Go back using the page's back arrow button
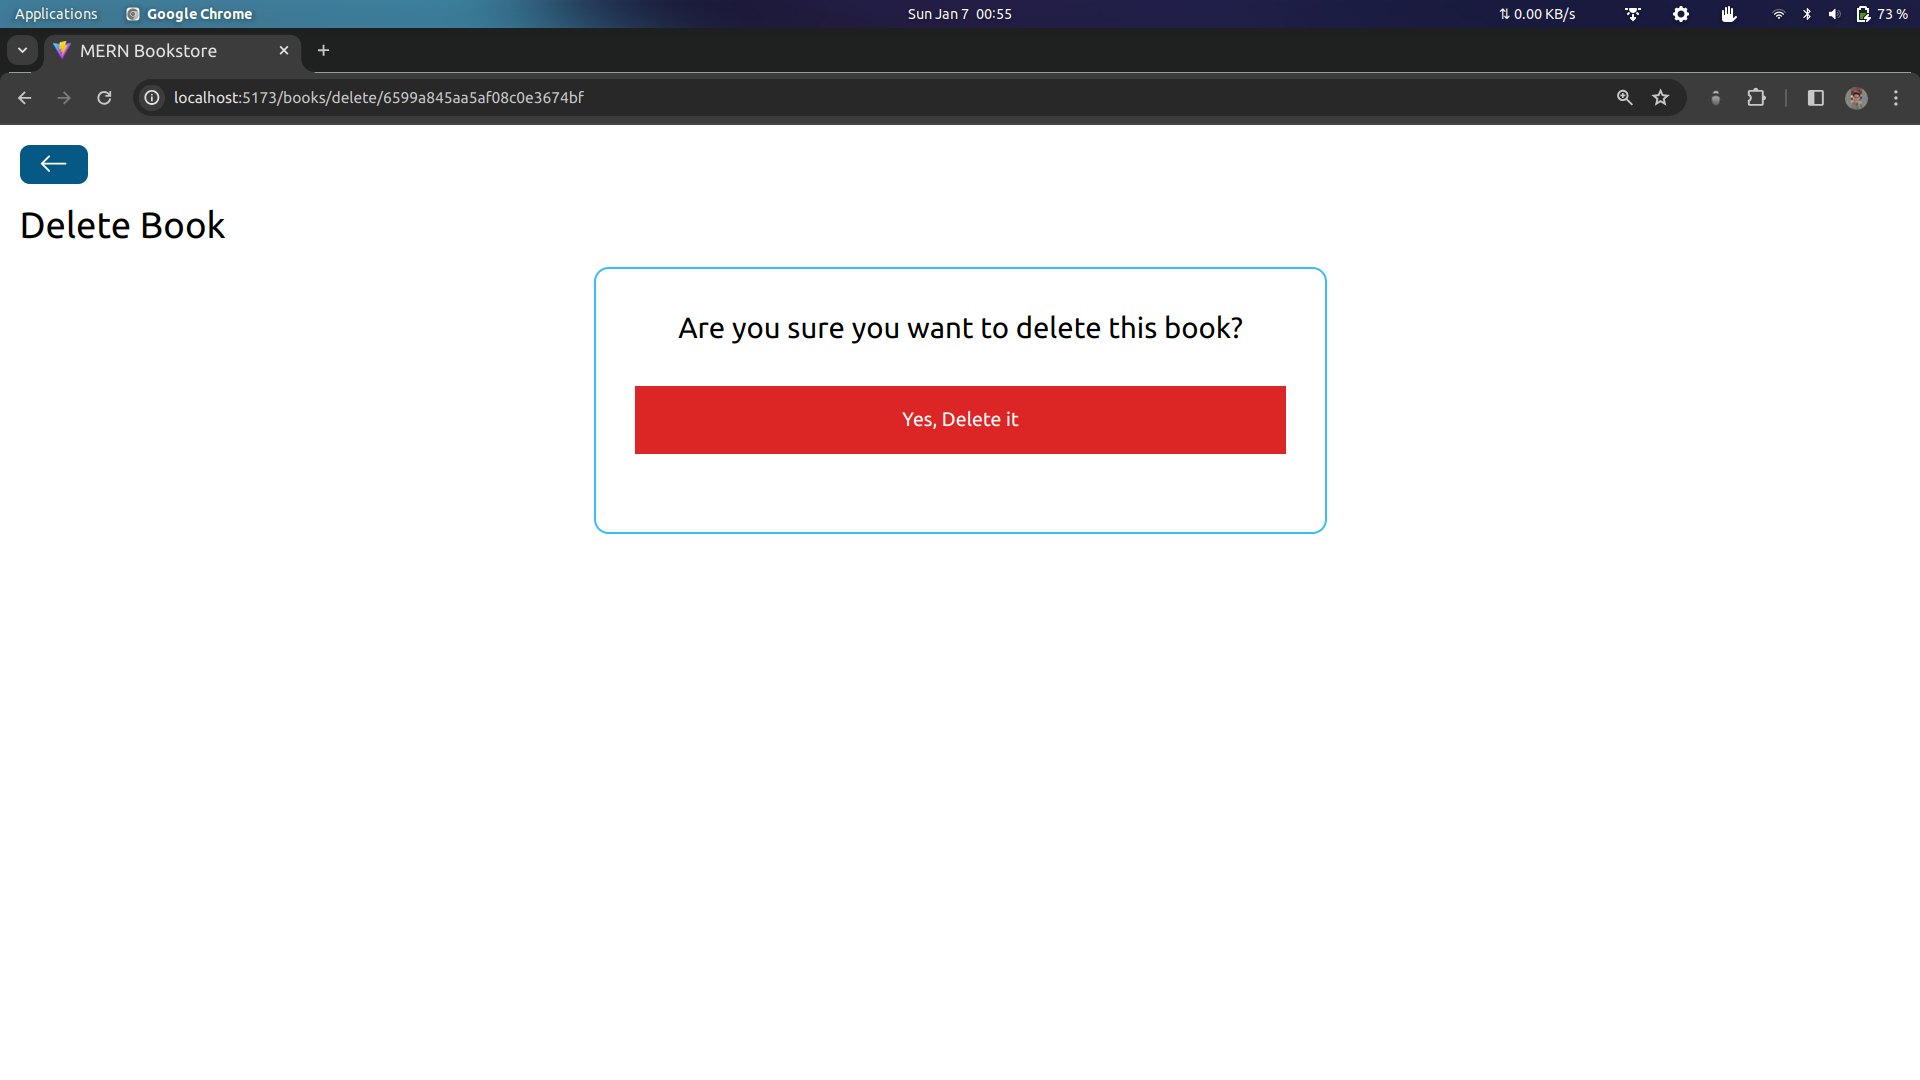 point(53,164)
